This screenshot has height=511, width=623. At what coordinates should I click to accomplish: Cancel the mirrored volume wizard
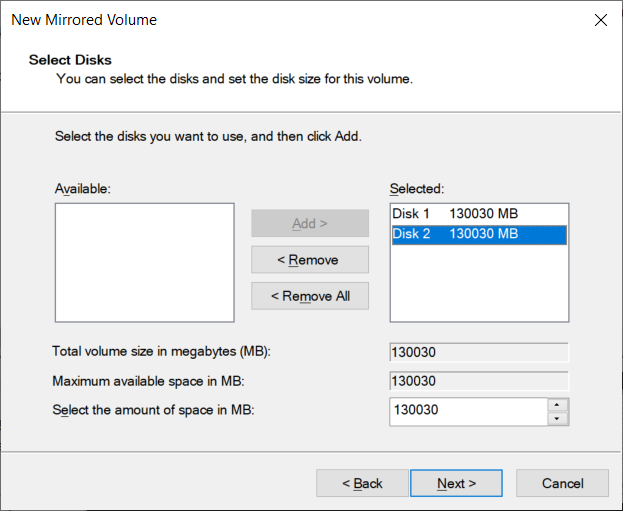(562, 483)
